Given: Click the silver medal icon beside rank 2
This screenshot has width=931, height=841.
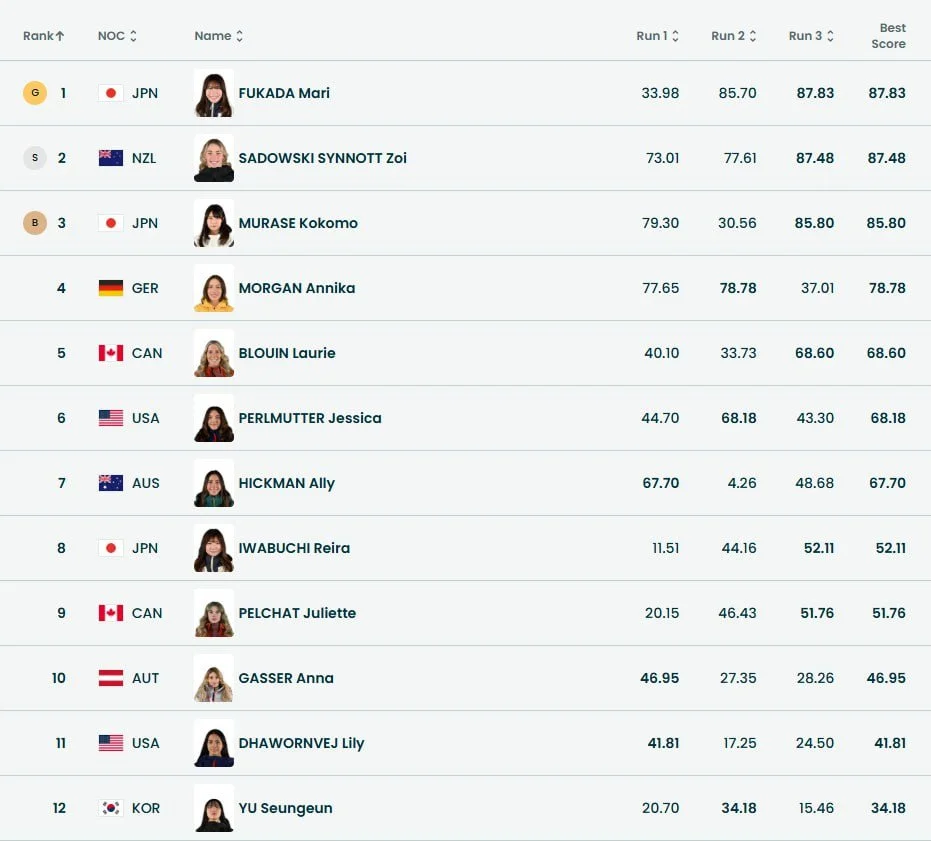Looking at the screenshot, I should (35, 158).
